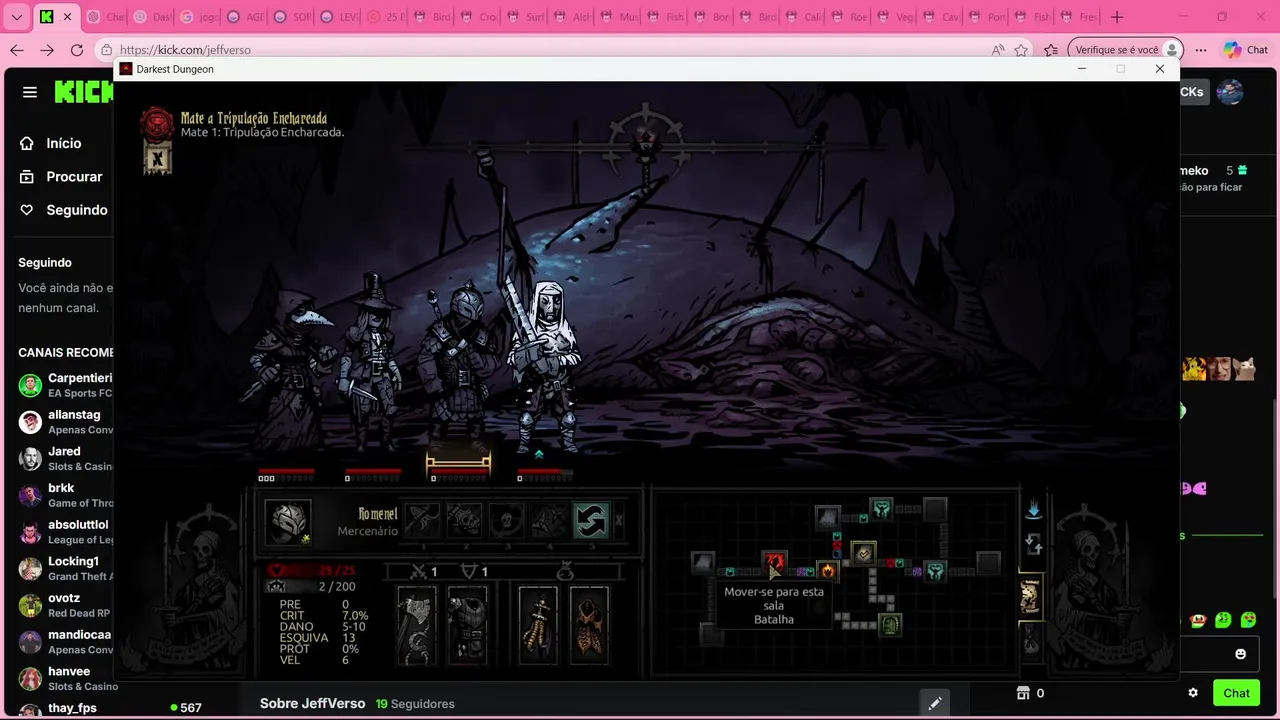Open Romenel's weapon equipment slot
The image size is (1280, 720).
[x=416, y=626]
